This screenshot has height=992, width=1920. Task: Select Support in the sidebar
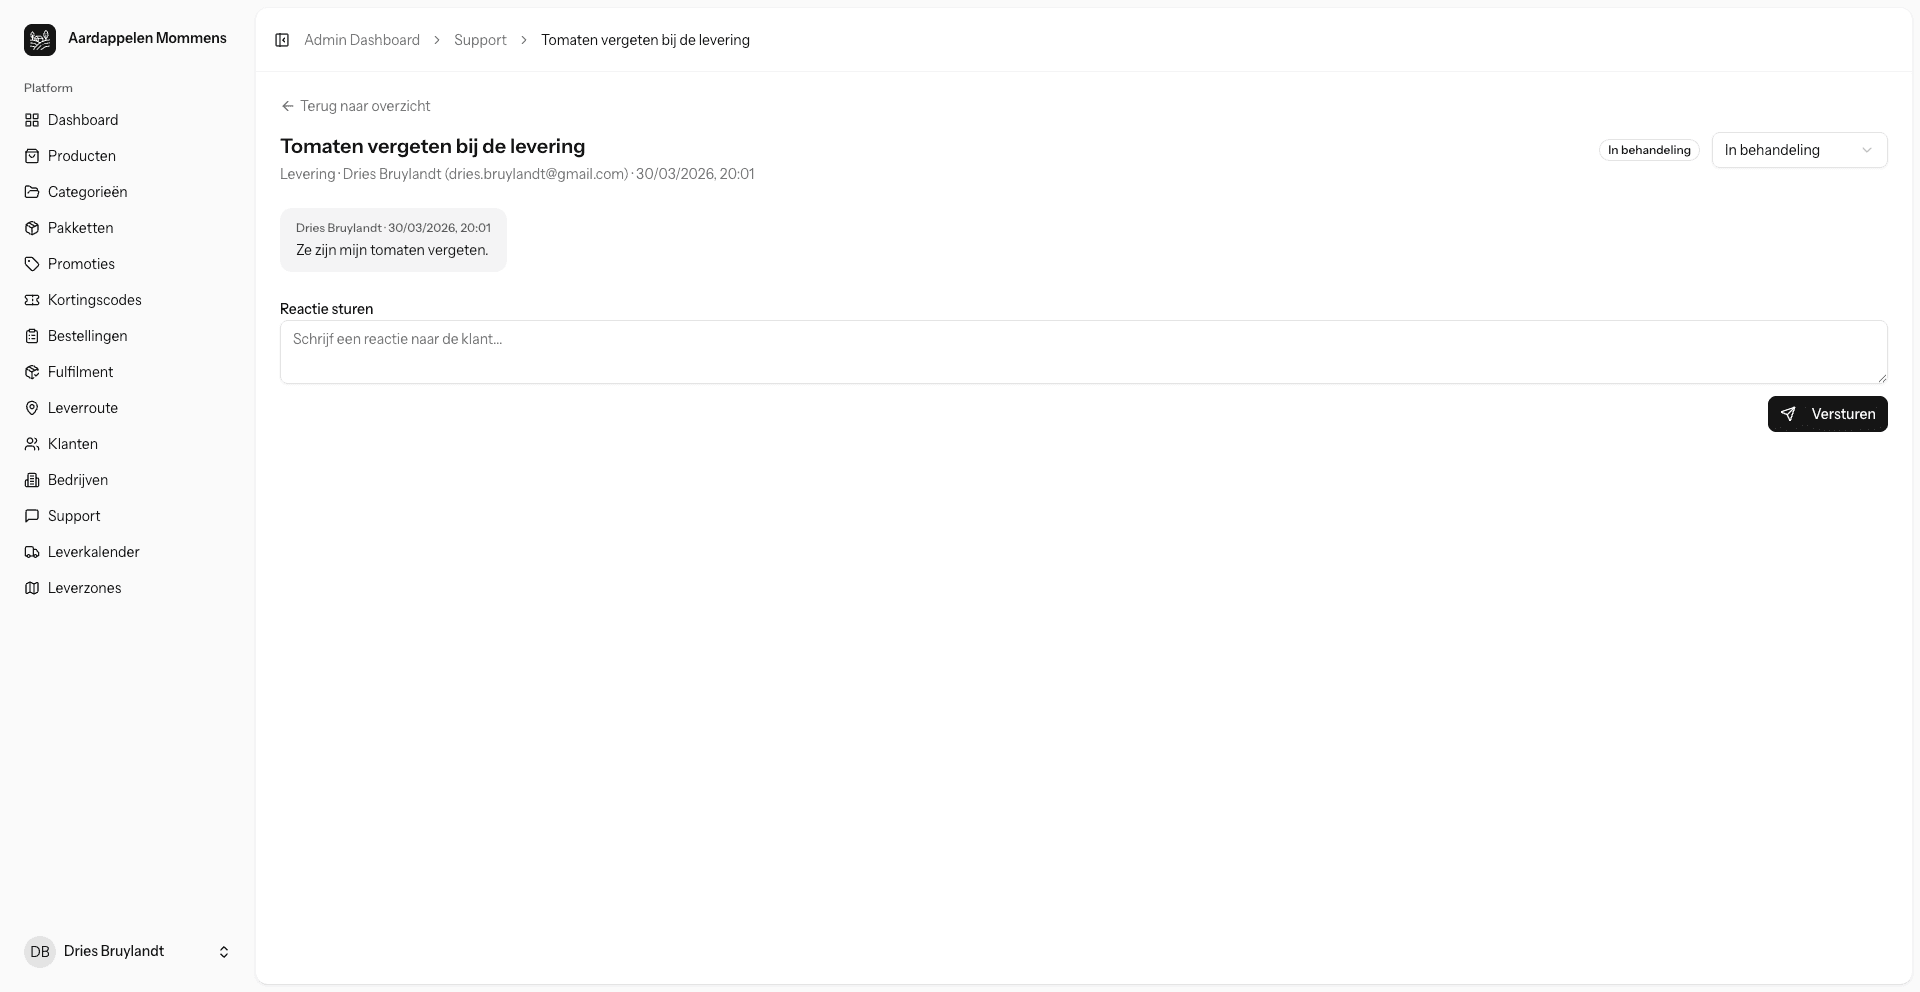click(x=128, y=516)
